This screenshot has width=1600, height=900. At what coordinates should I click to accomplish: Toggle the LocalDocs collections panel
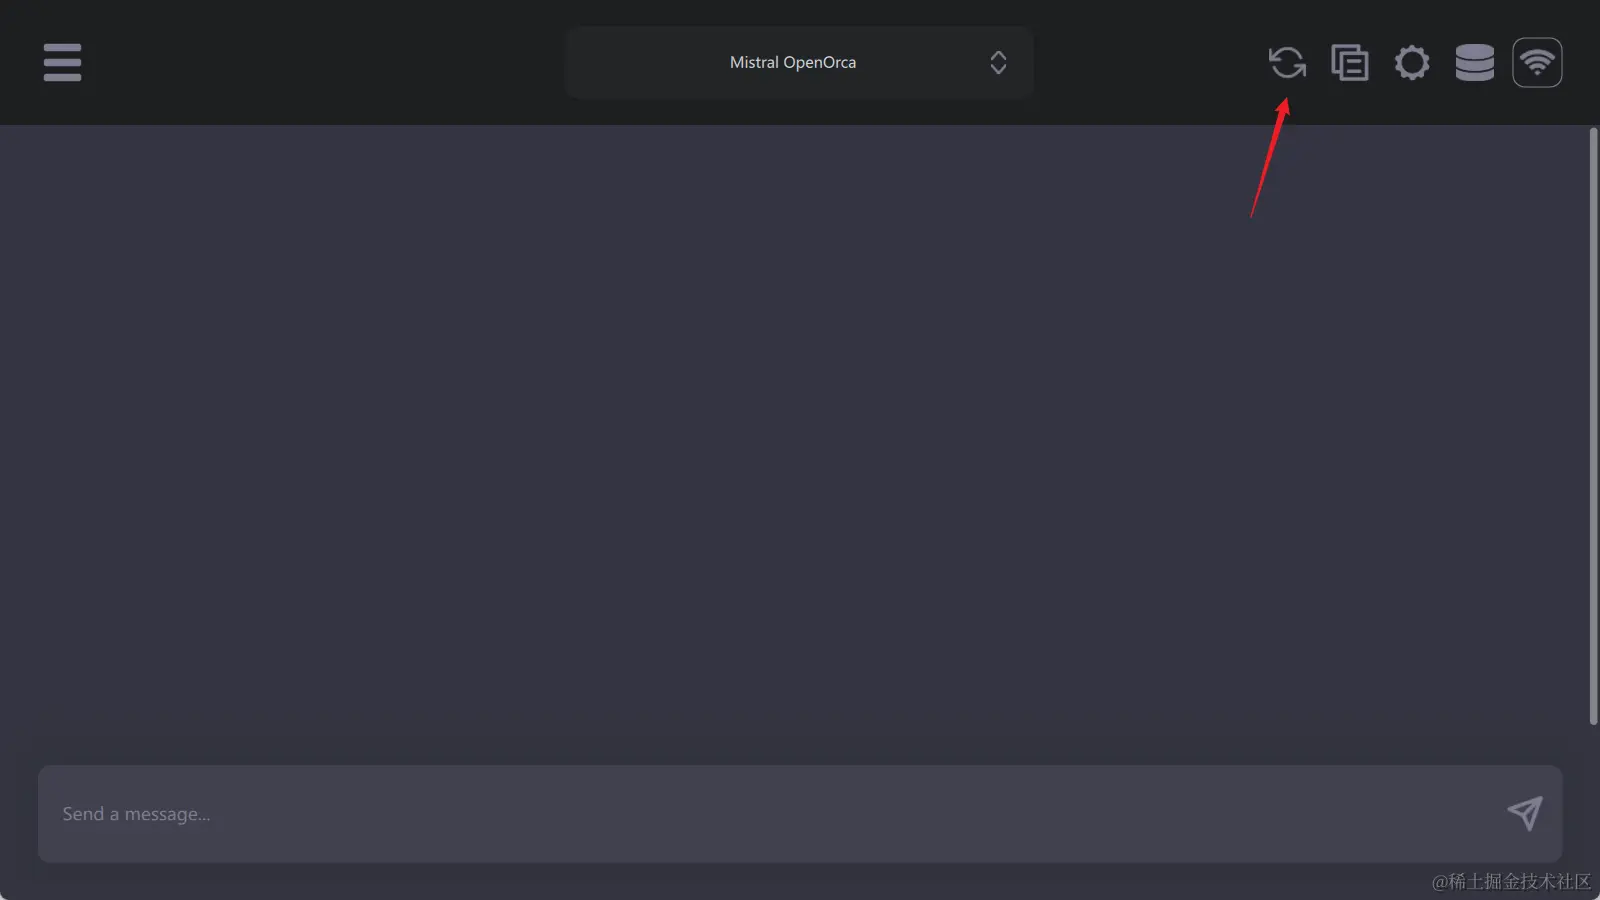(1474, 62)
